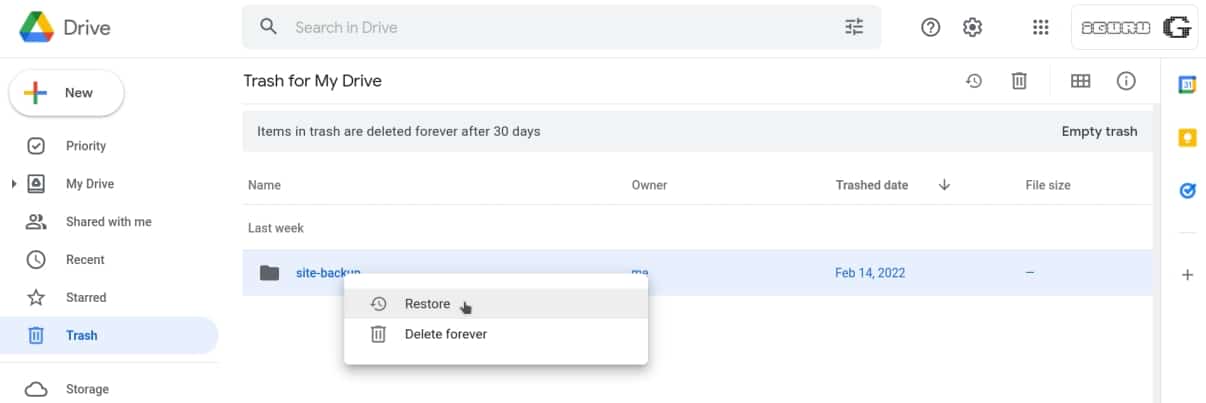
Task: Select Restore from the context menu
Action: (427, 304)
